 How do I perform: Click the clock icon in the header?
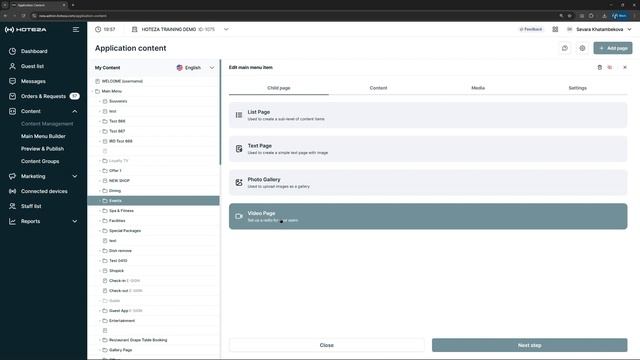[98, 29]
